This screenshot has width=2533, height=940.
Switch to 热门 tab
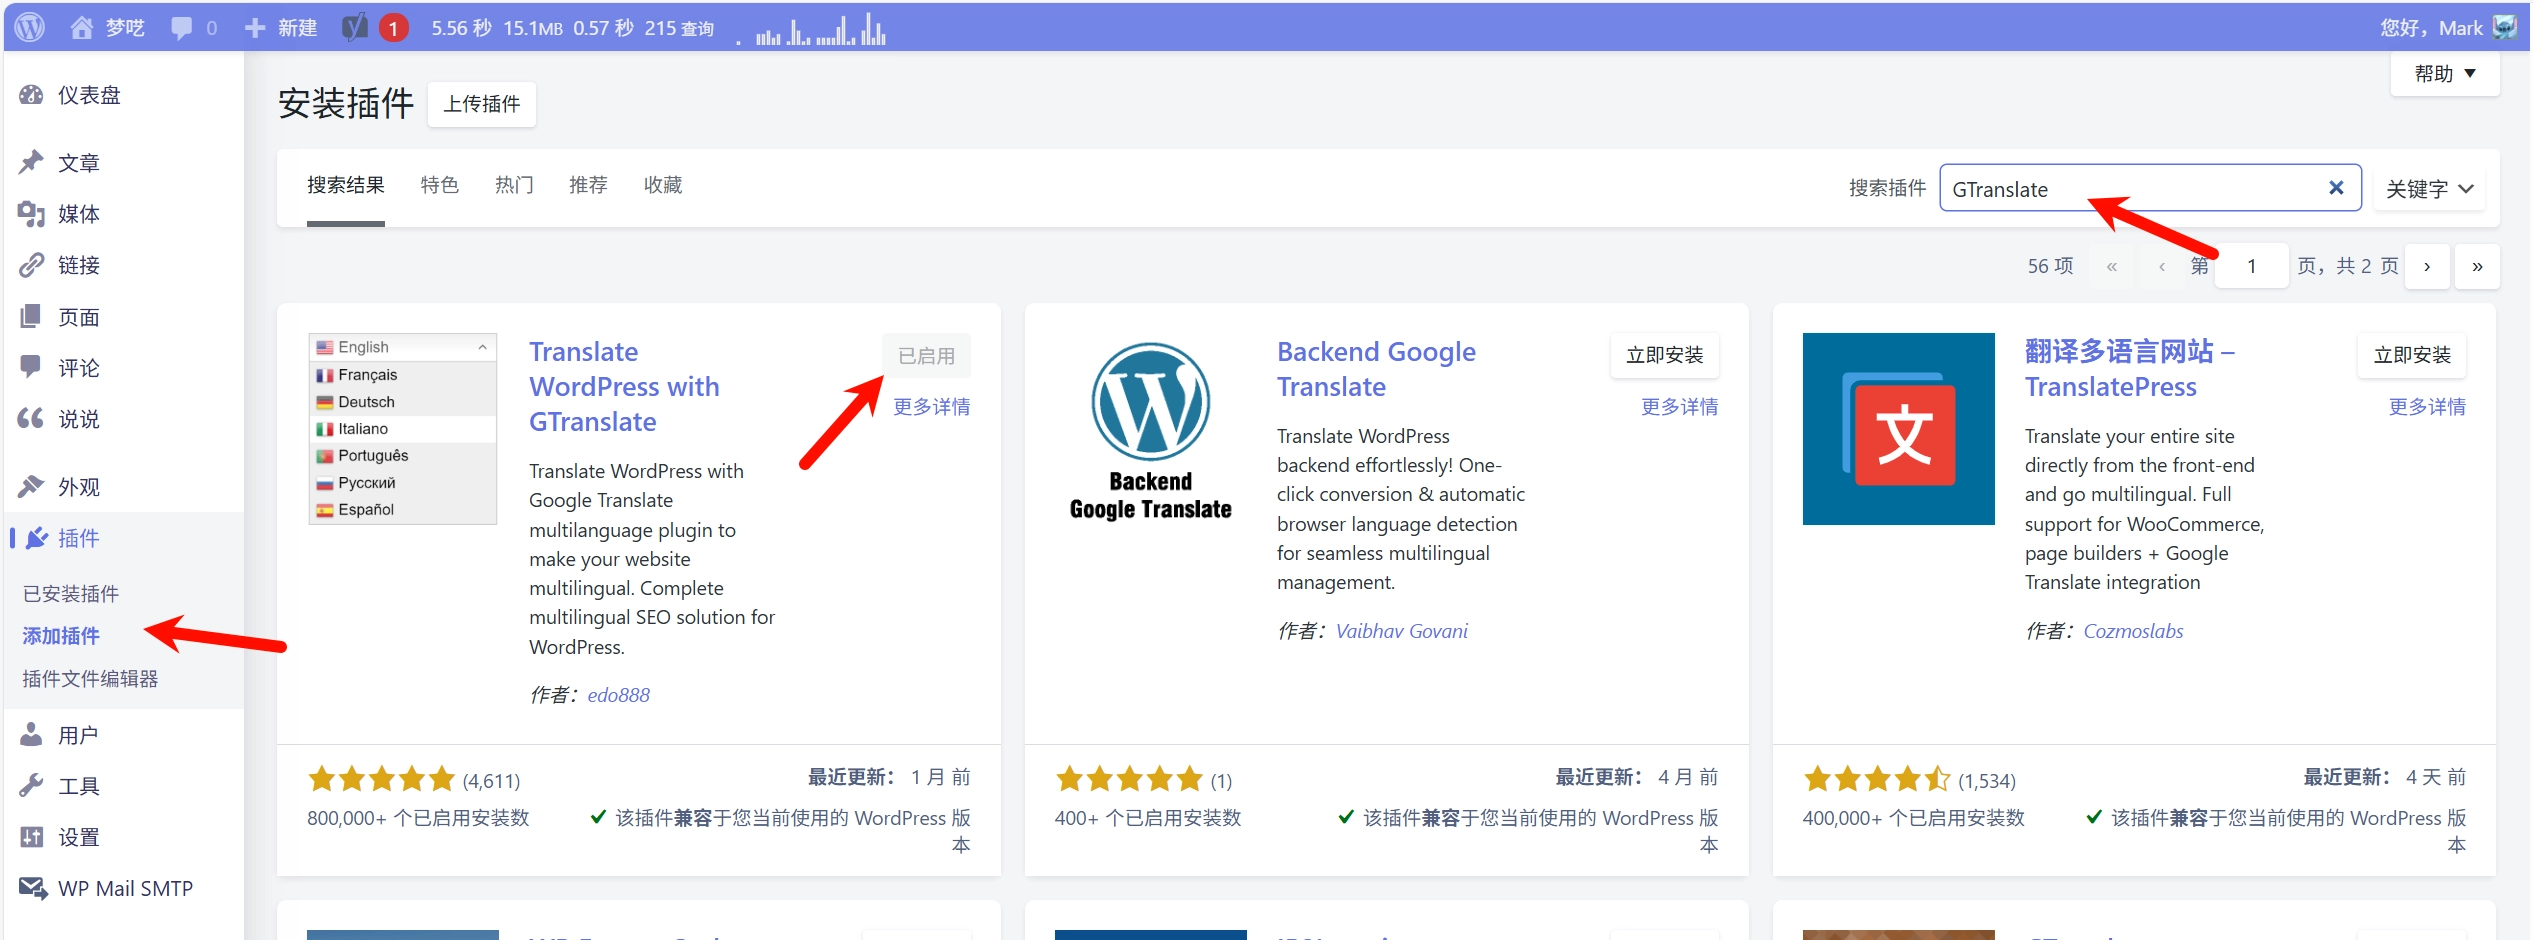(514, 186)
